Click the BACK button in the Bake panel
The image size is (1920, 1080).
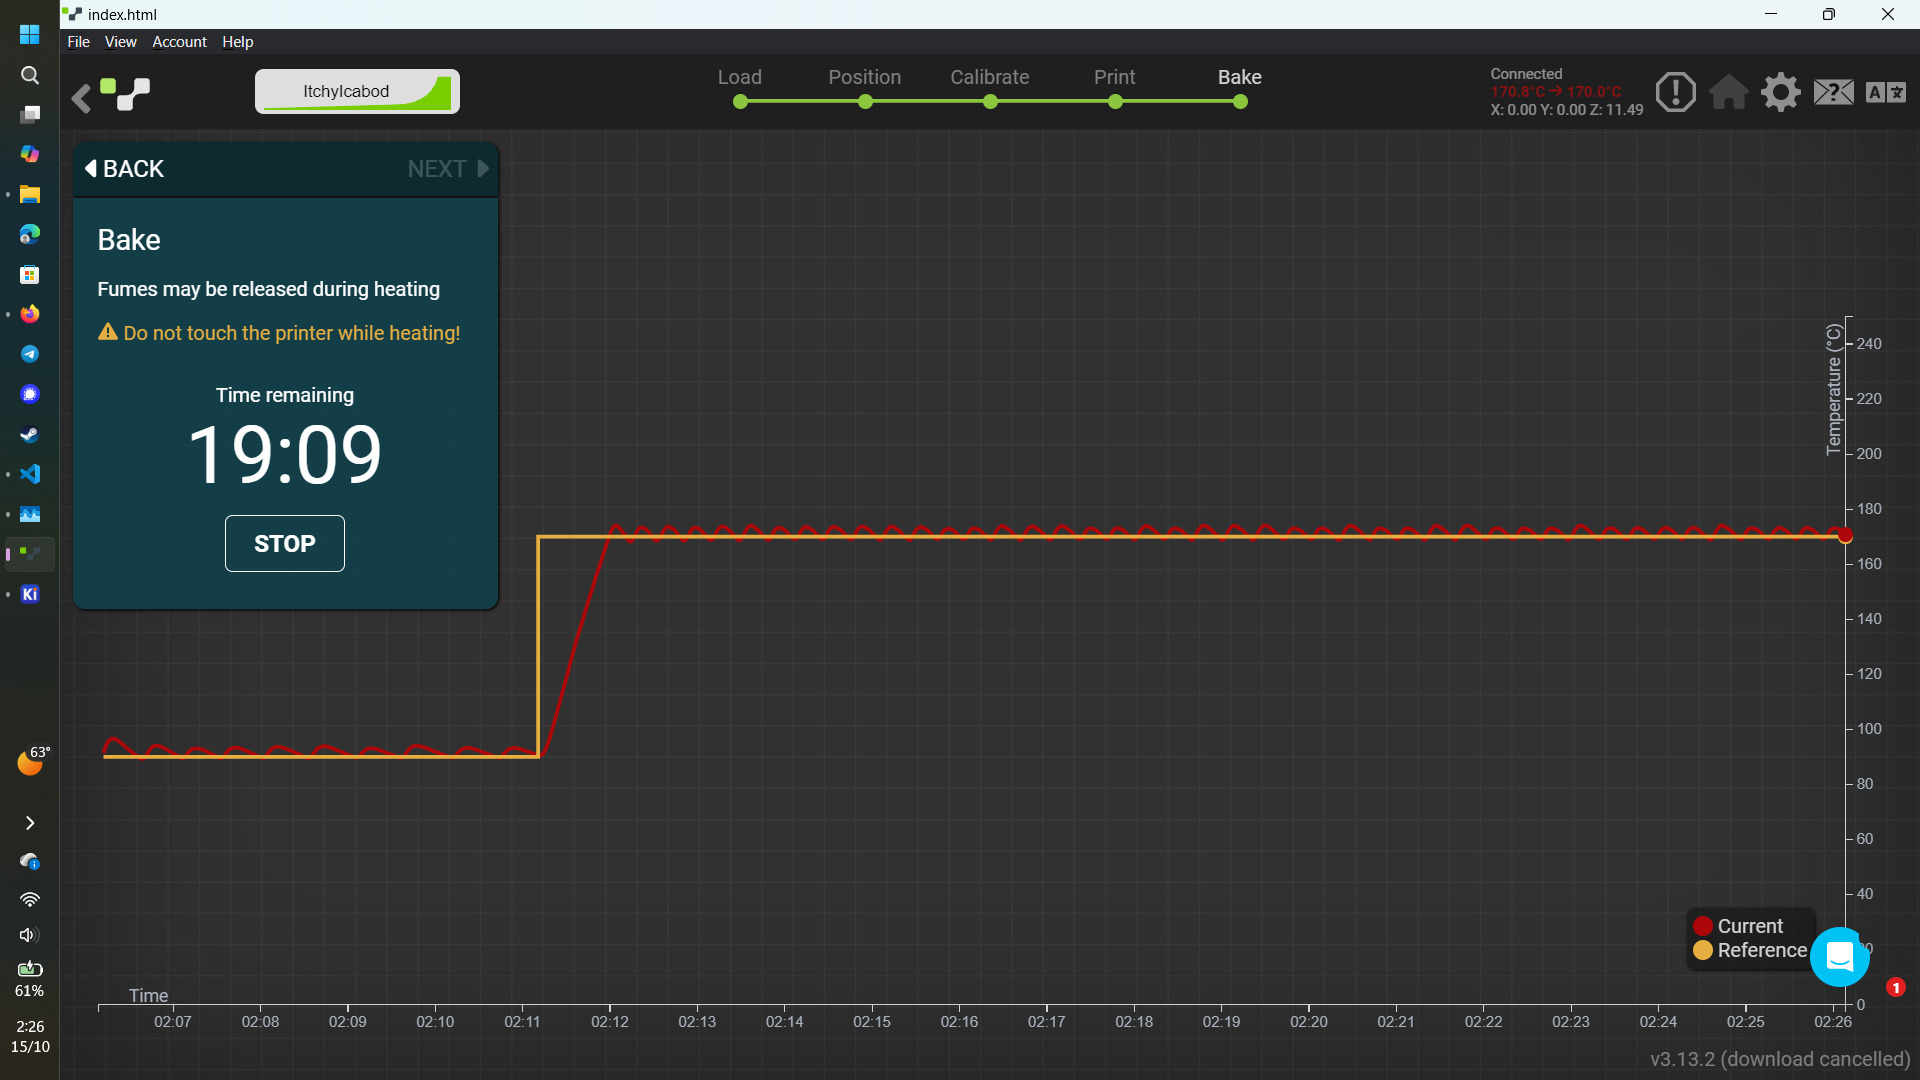[x=125, y=169]
